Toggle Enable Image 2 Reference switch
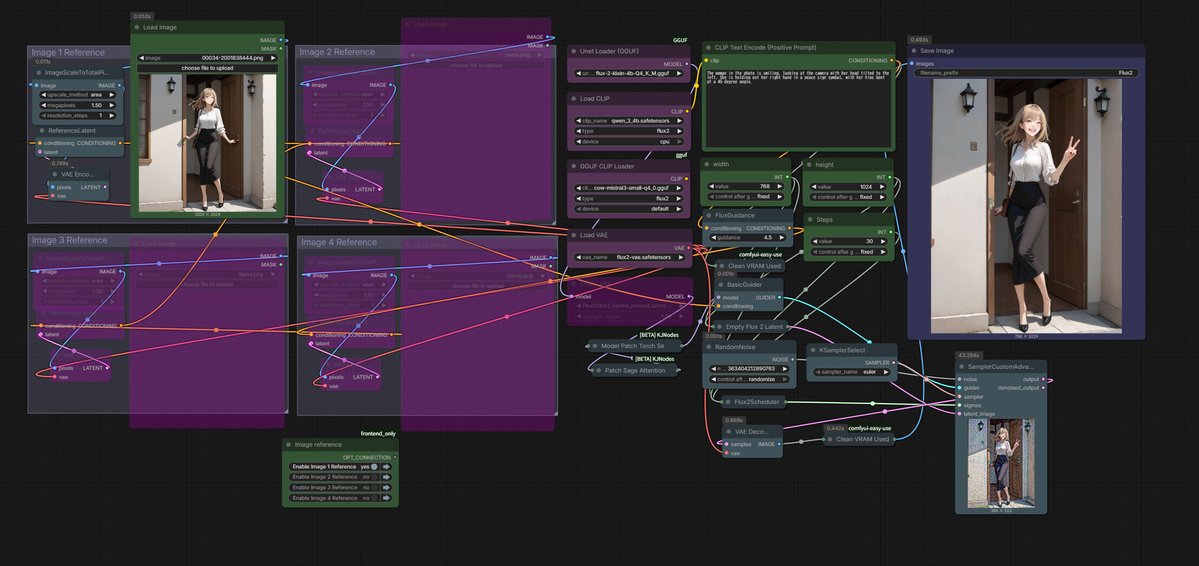This screenshot has width=1199, height=566. [373, 477]
